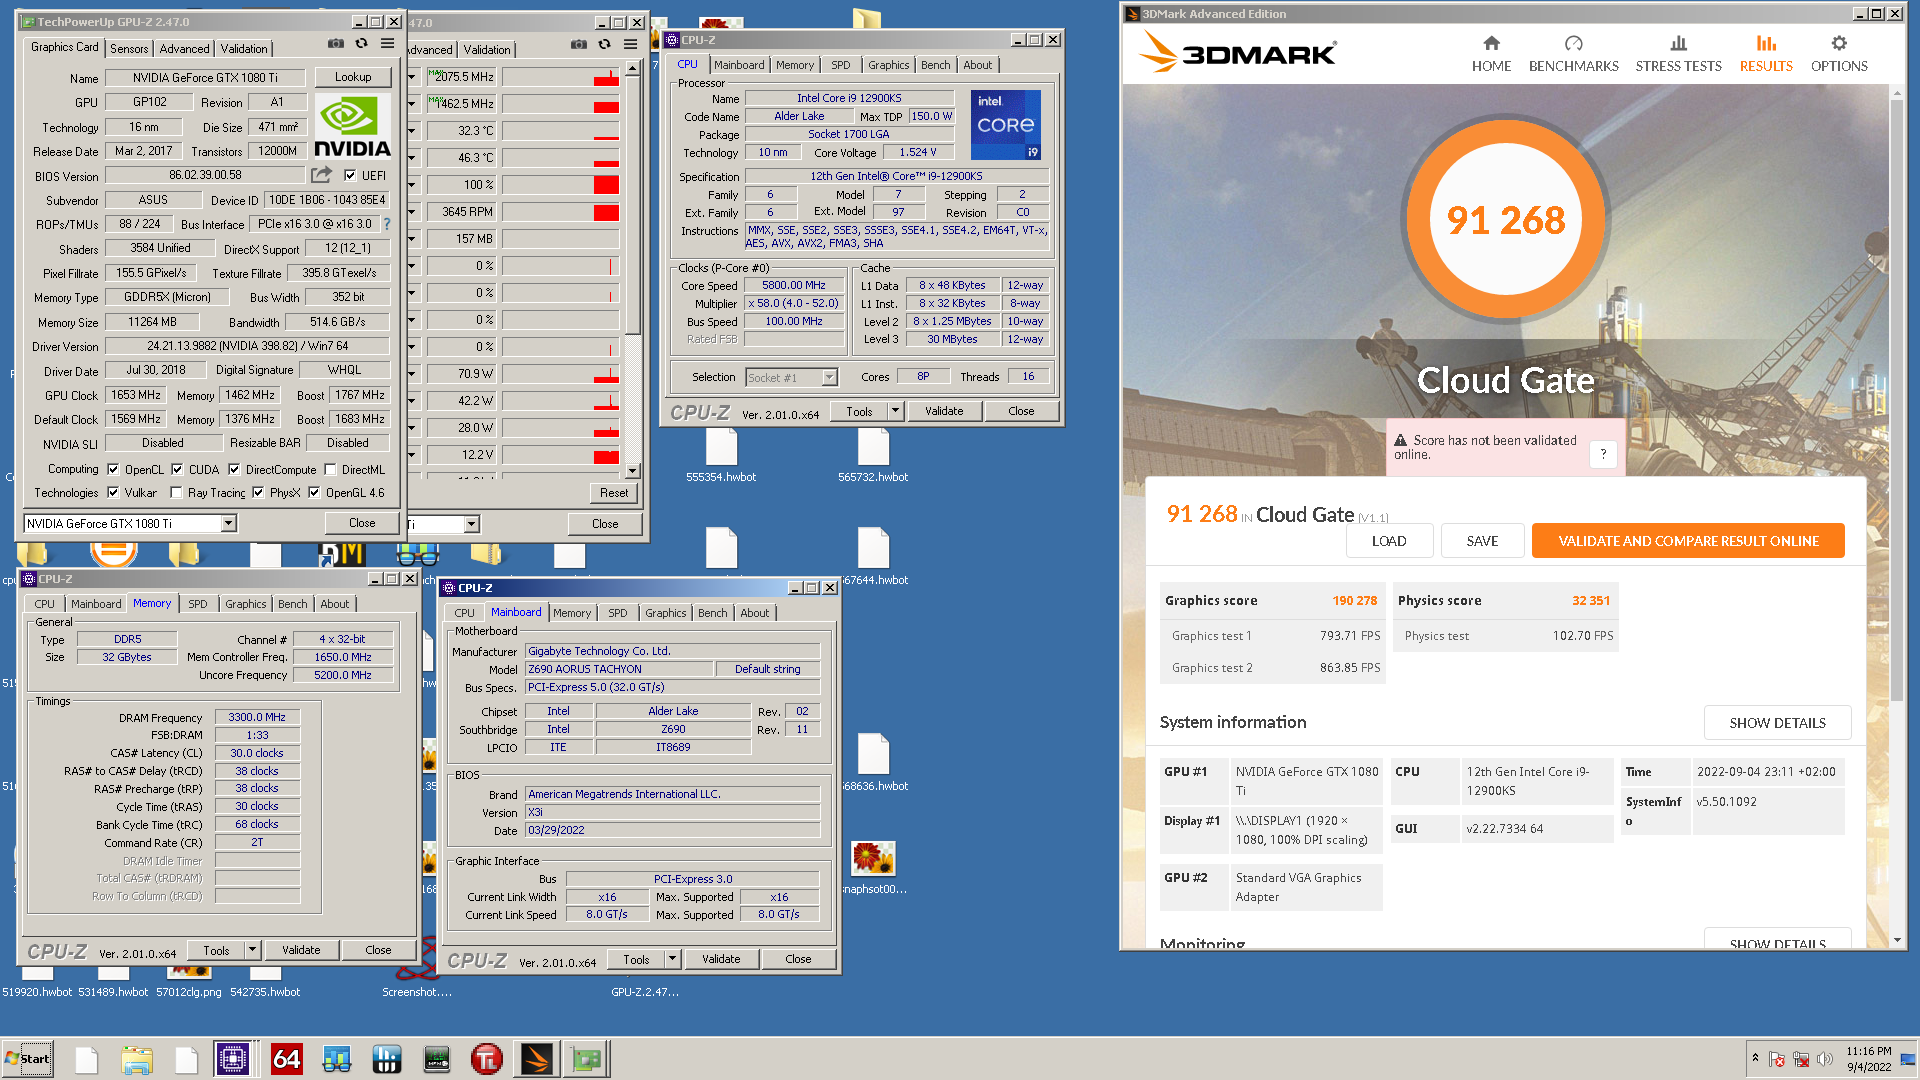Toggle the CUDA checkbox in GPU-Z
The image size is (1920, 1080).
point(177,469)
